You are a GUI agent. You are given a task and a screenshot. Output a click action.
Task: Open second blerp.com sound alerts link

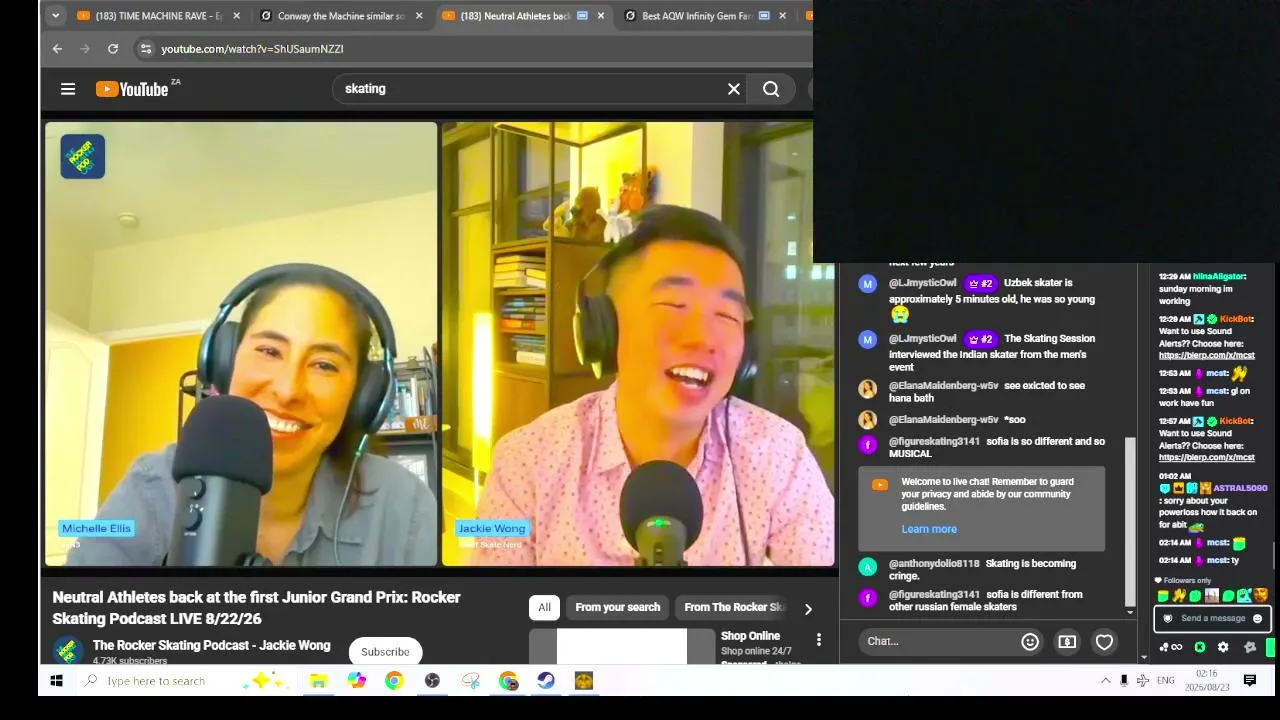(x=1206, y=458)
